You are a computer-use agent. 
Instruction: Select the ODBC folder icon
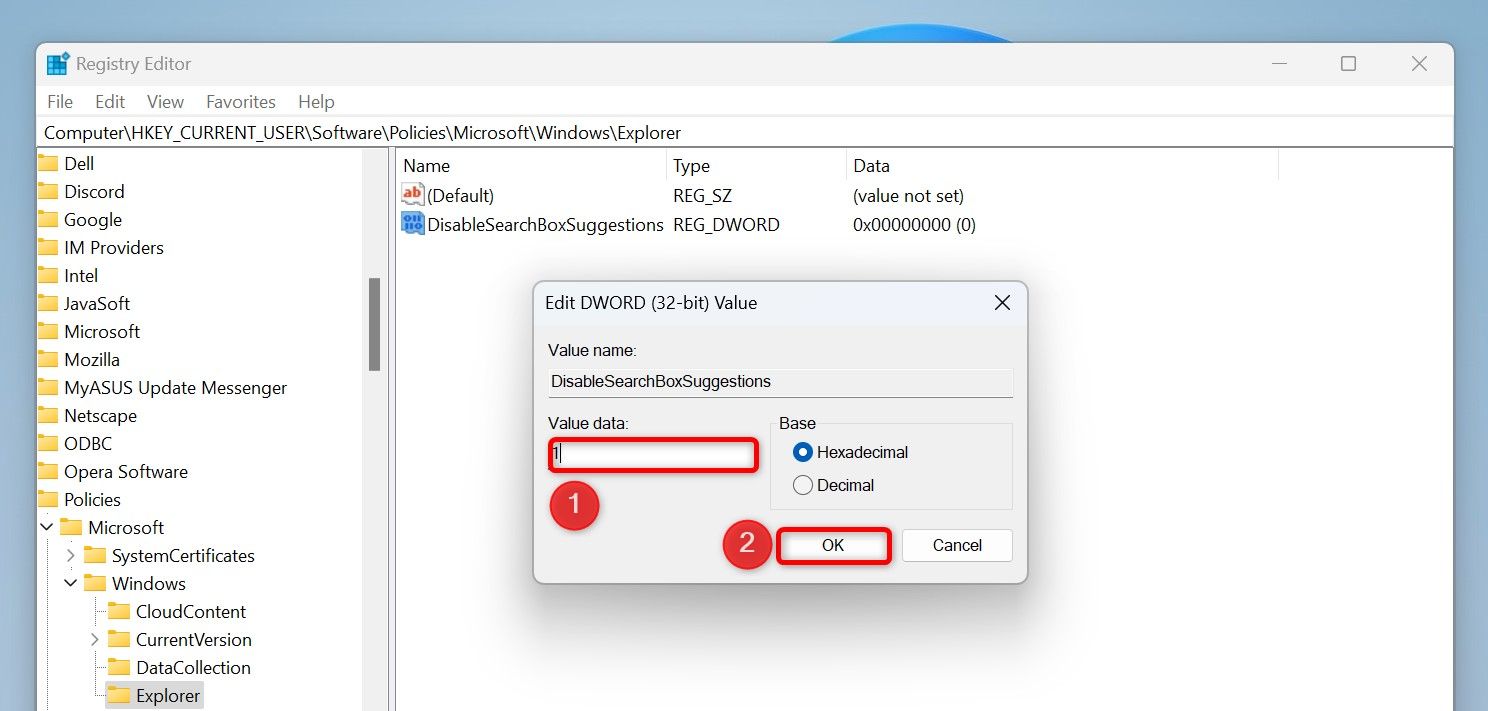48,443
